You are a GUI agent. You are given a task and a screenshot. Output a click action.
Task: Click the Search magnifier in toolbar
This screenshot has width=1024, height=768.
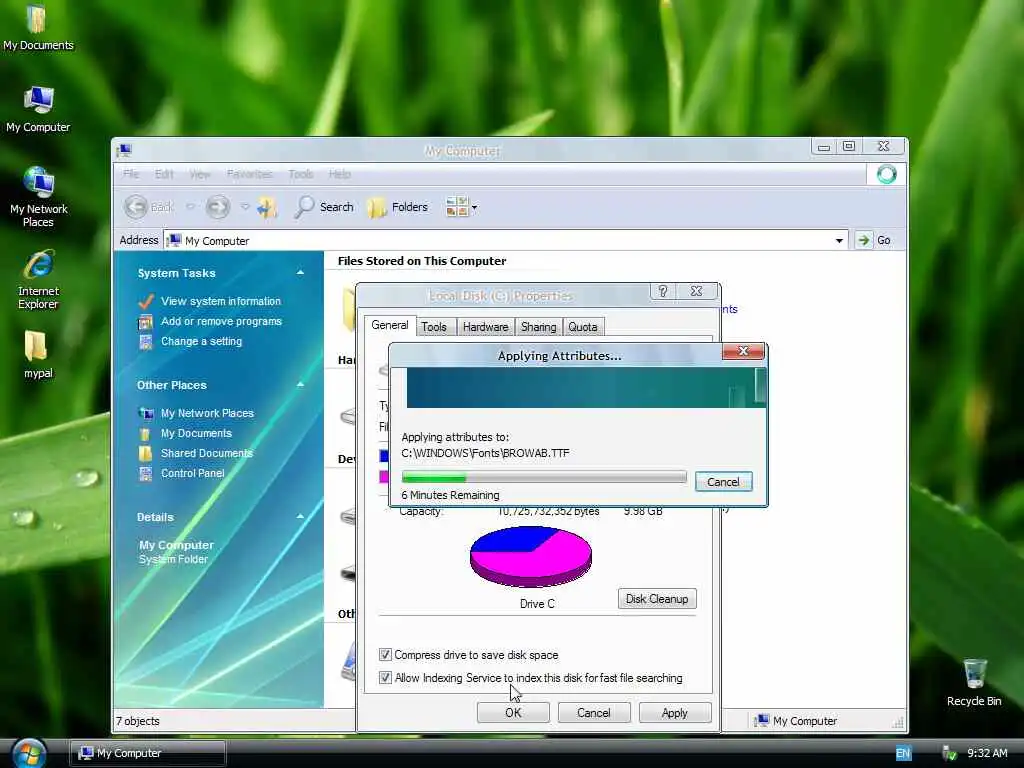pyautogui.click(x=304, y=207)
